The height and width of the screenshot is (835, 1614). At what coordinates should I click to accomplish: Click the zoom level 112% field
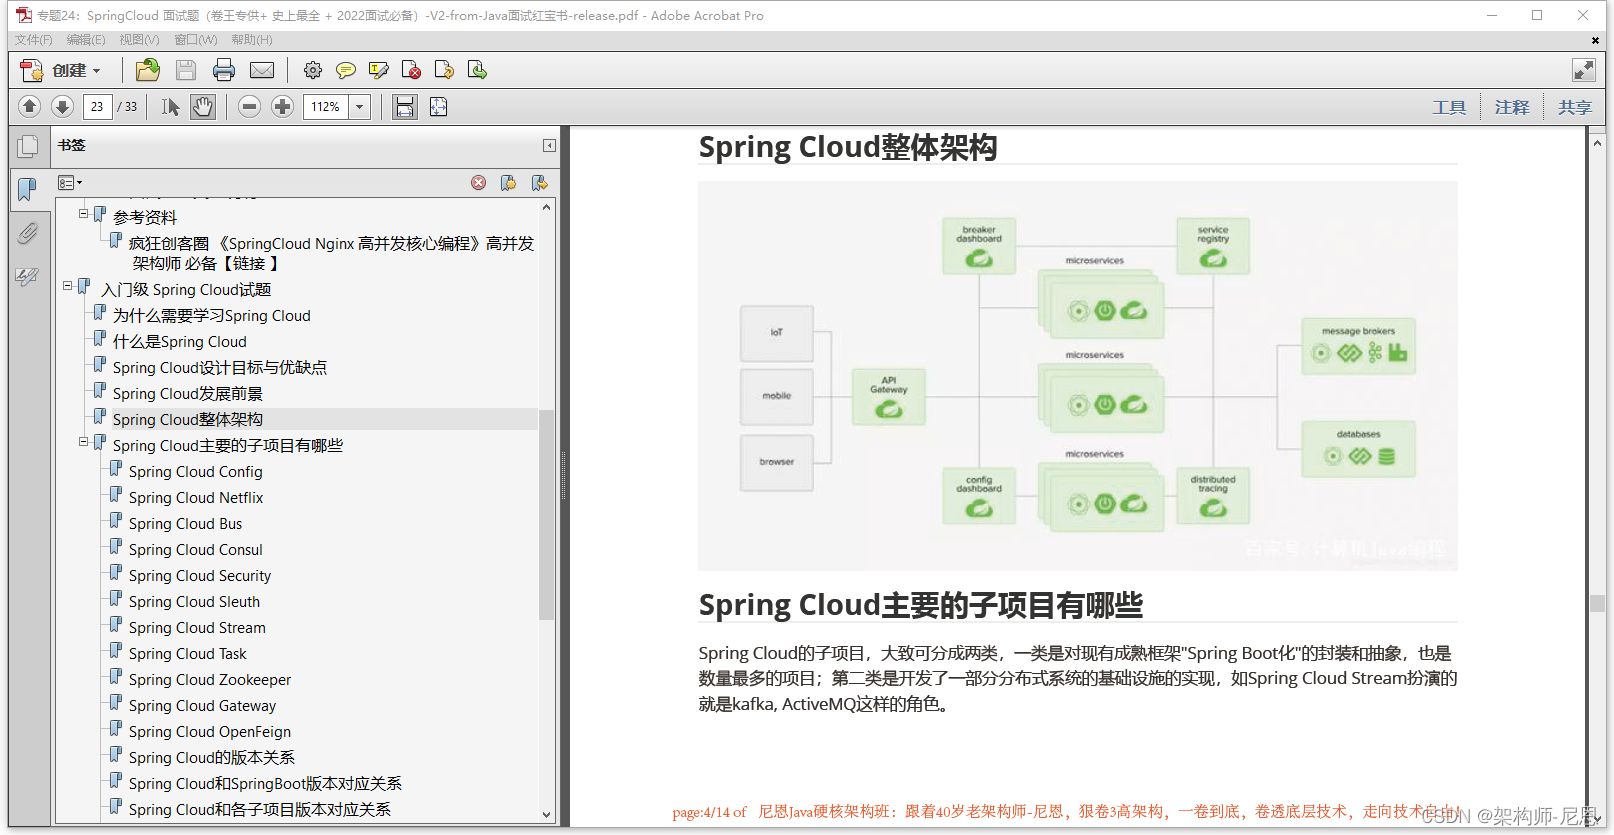[x=326, y=106]
